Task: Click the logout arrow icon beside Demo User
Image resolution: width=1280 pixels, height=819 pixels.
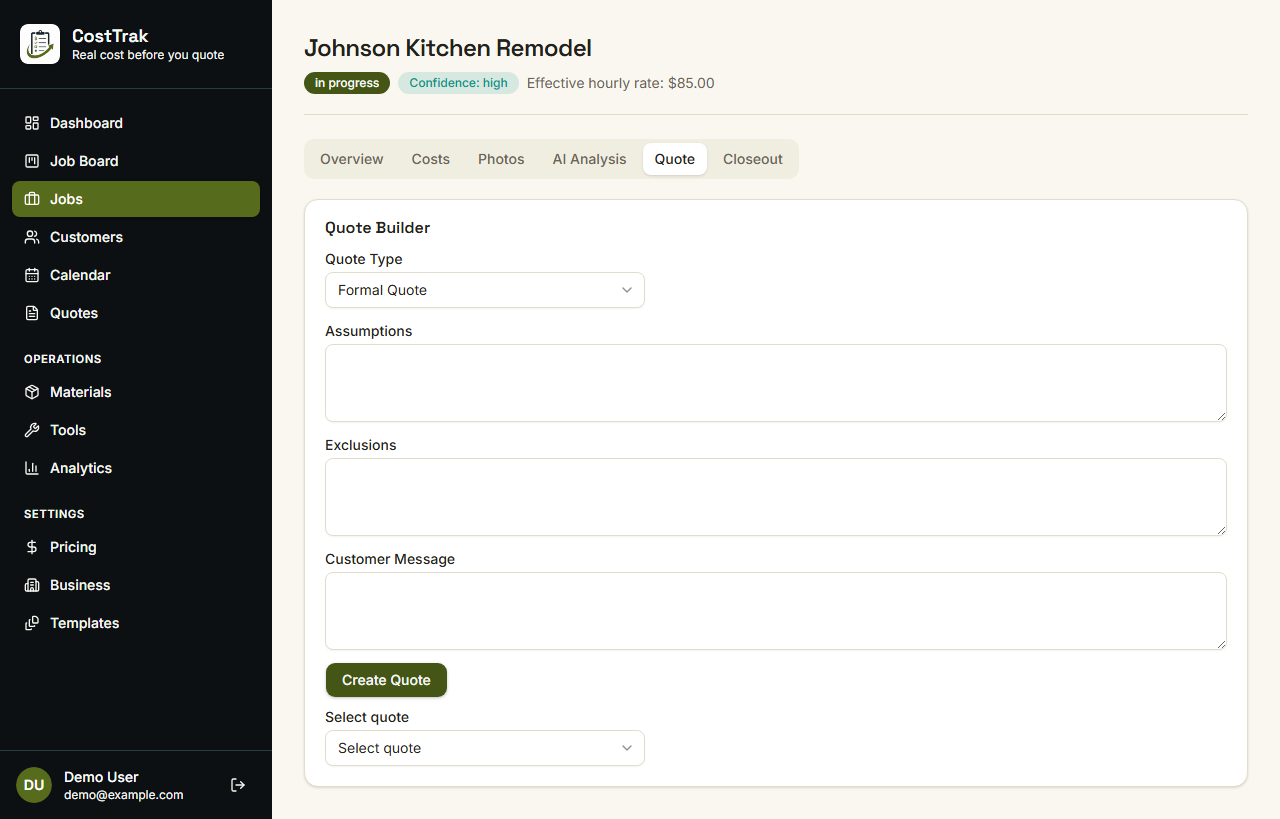Action: [238, 785]
